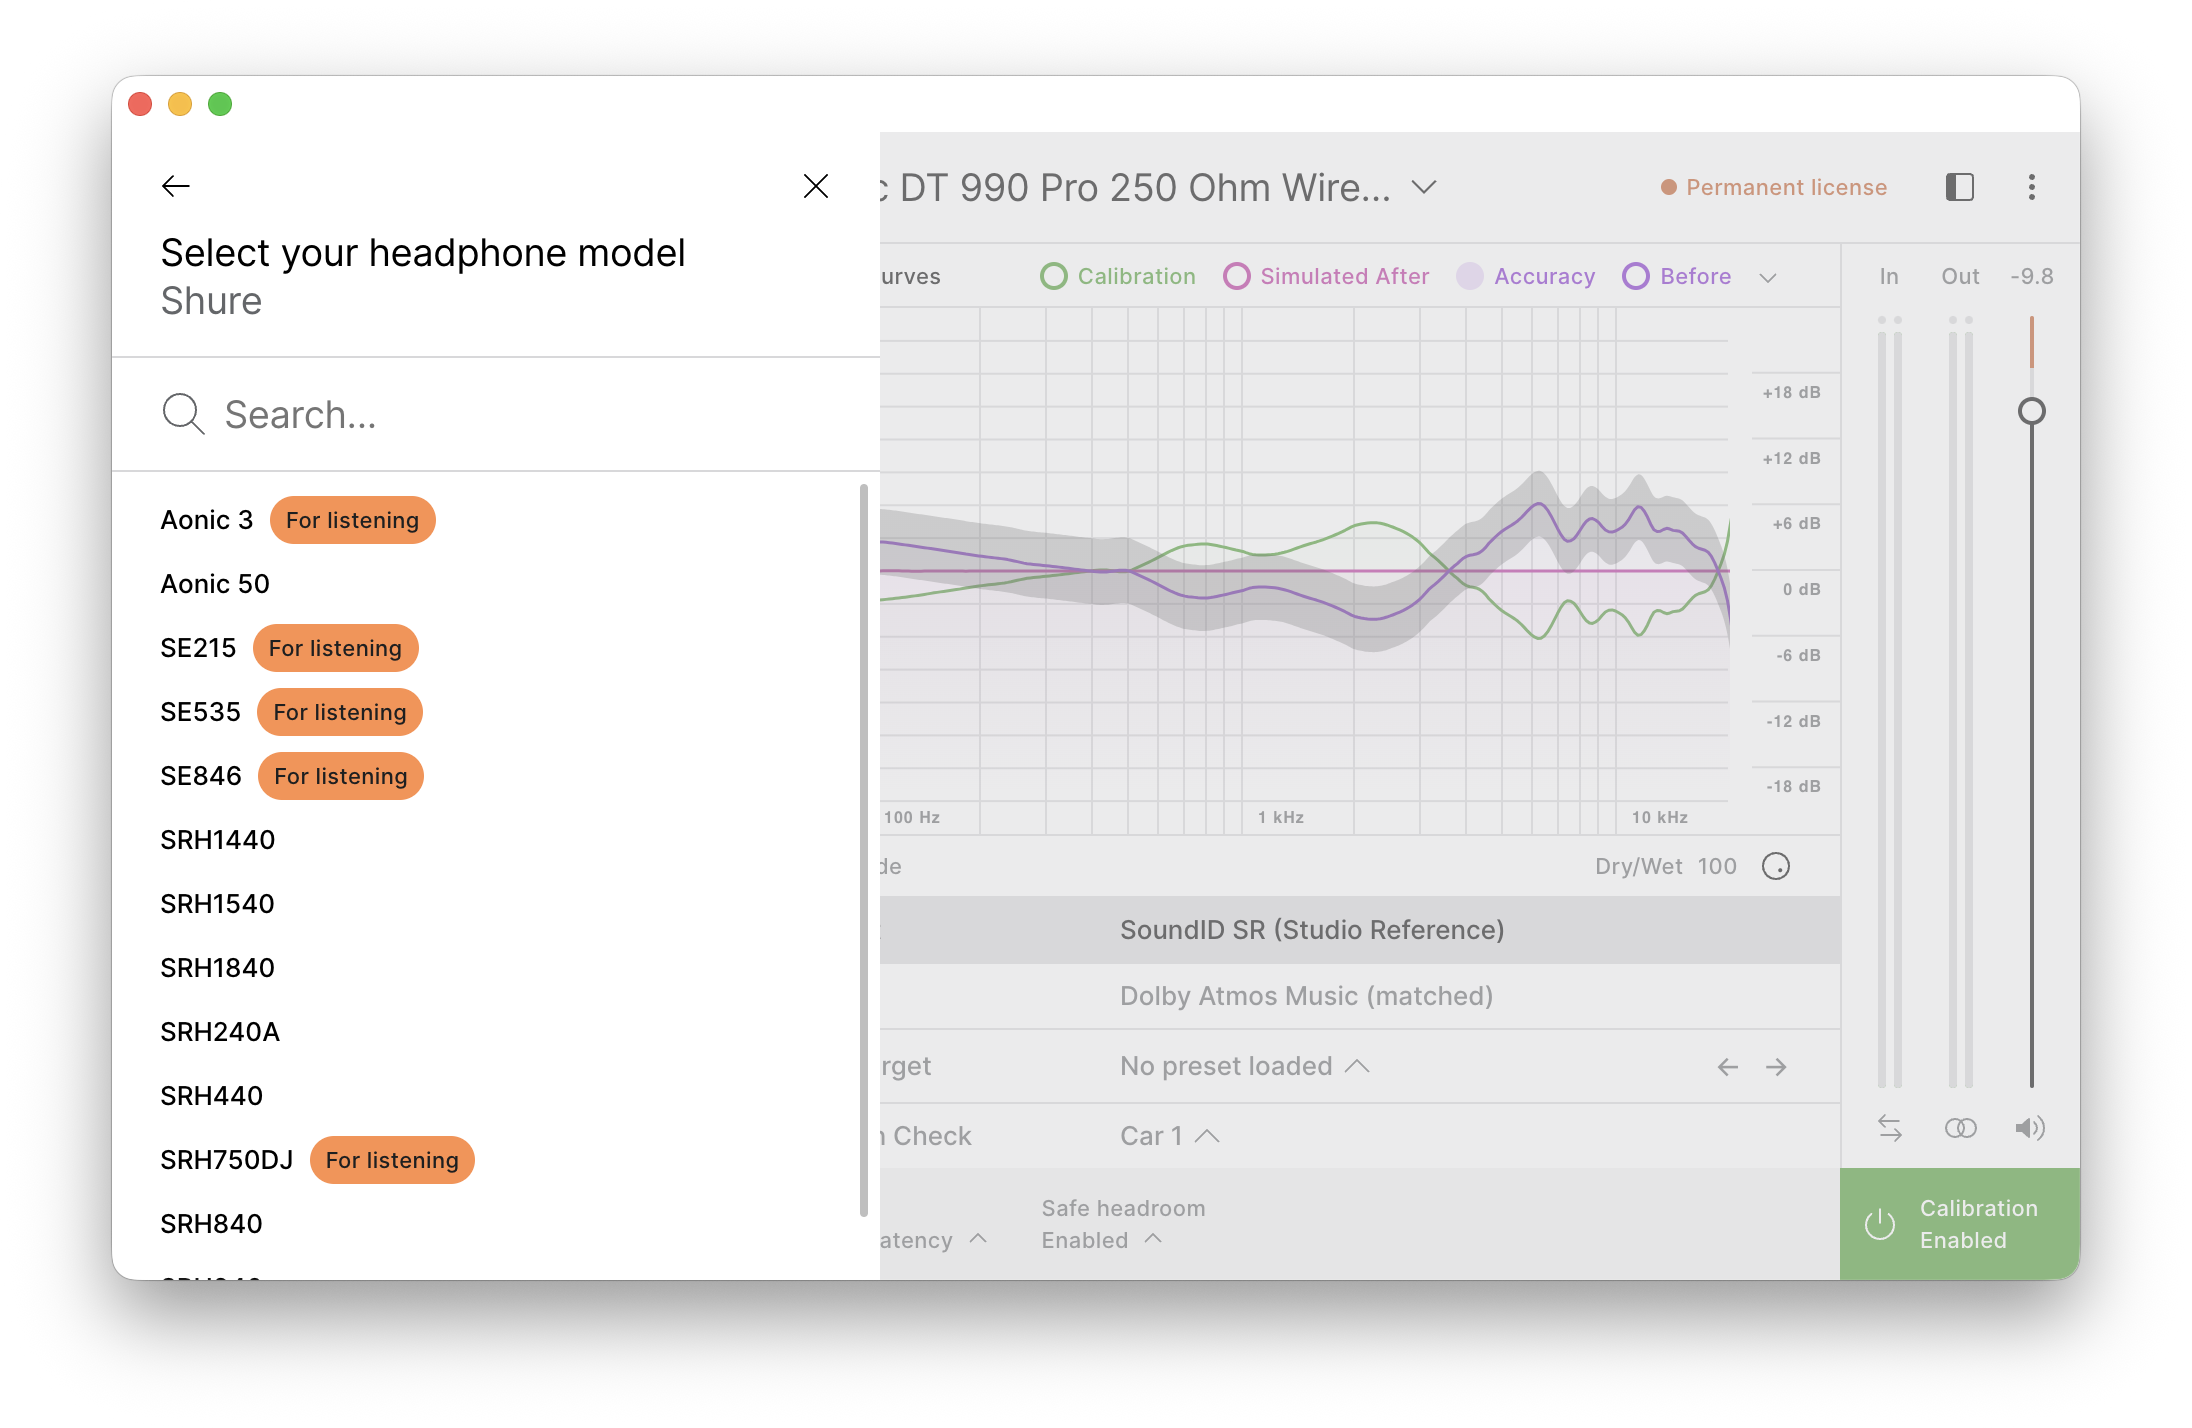
Task: Choose SRH840 headphone model
Action: 211,1224
